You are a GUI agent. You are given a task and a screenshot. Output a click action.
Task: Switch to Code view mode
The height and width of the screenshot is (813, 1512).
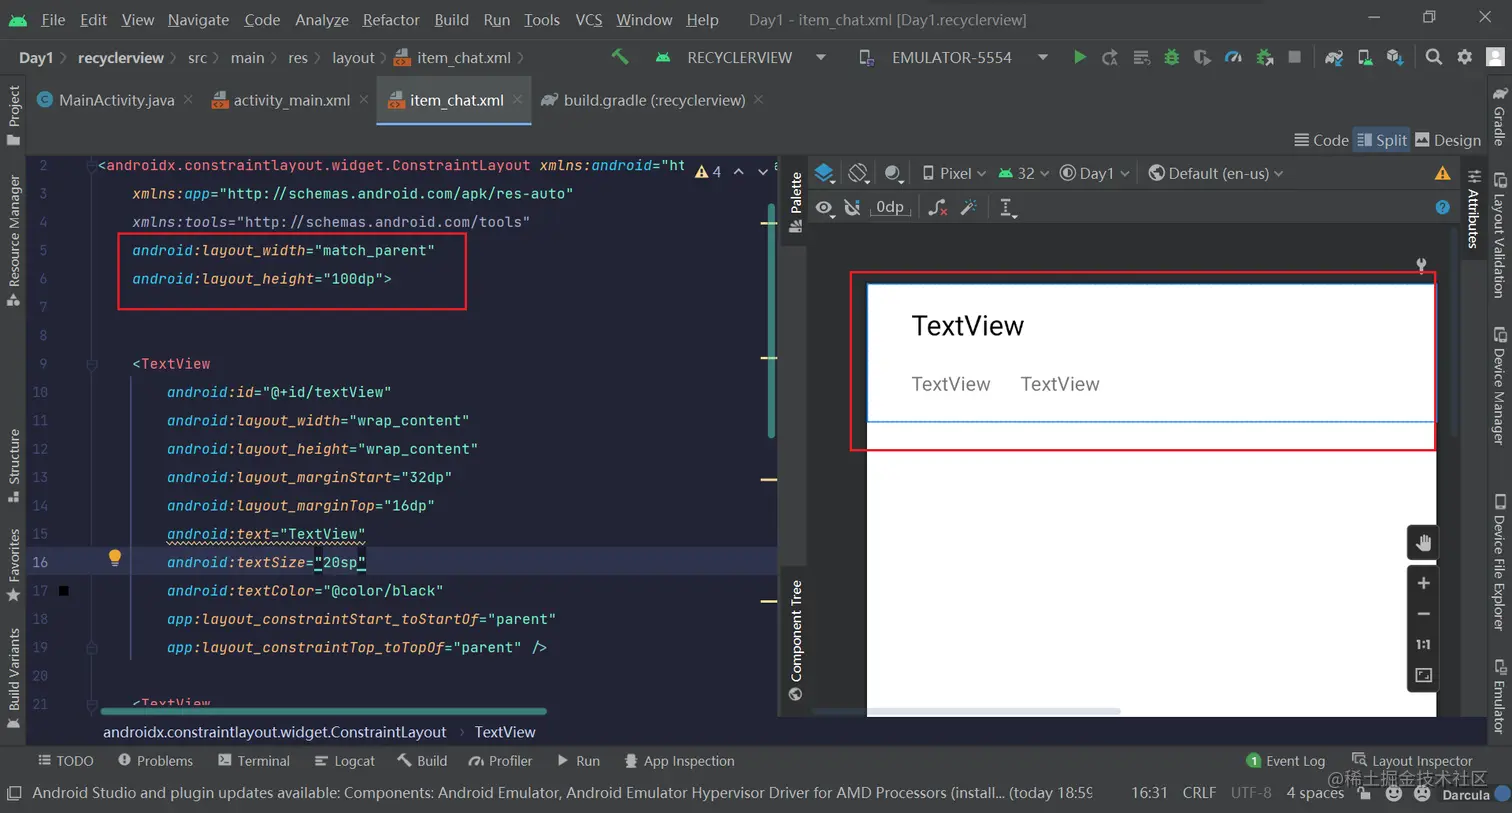[1321, 140]
